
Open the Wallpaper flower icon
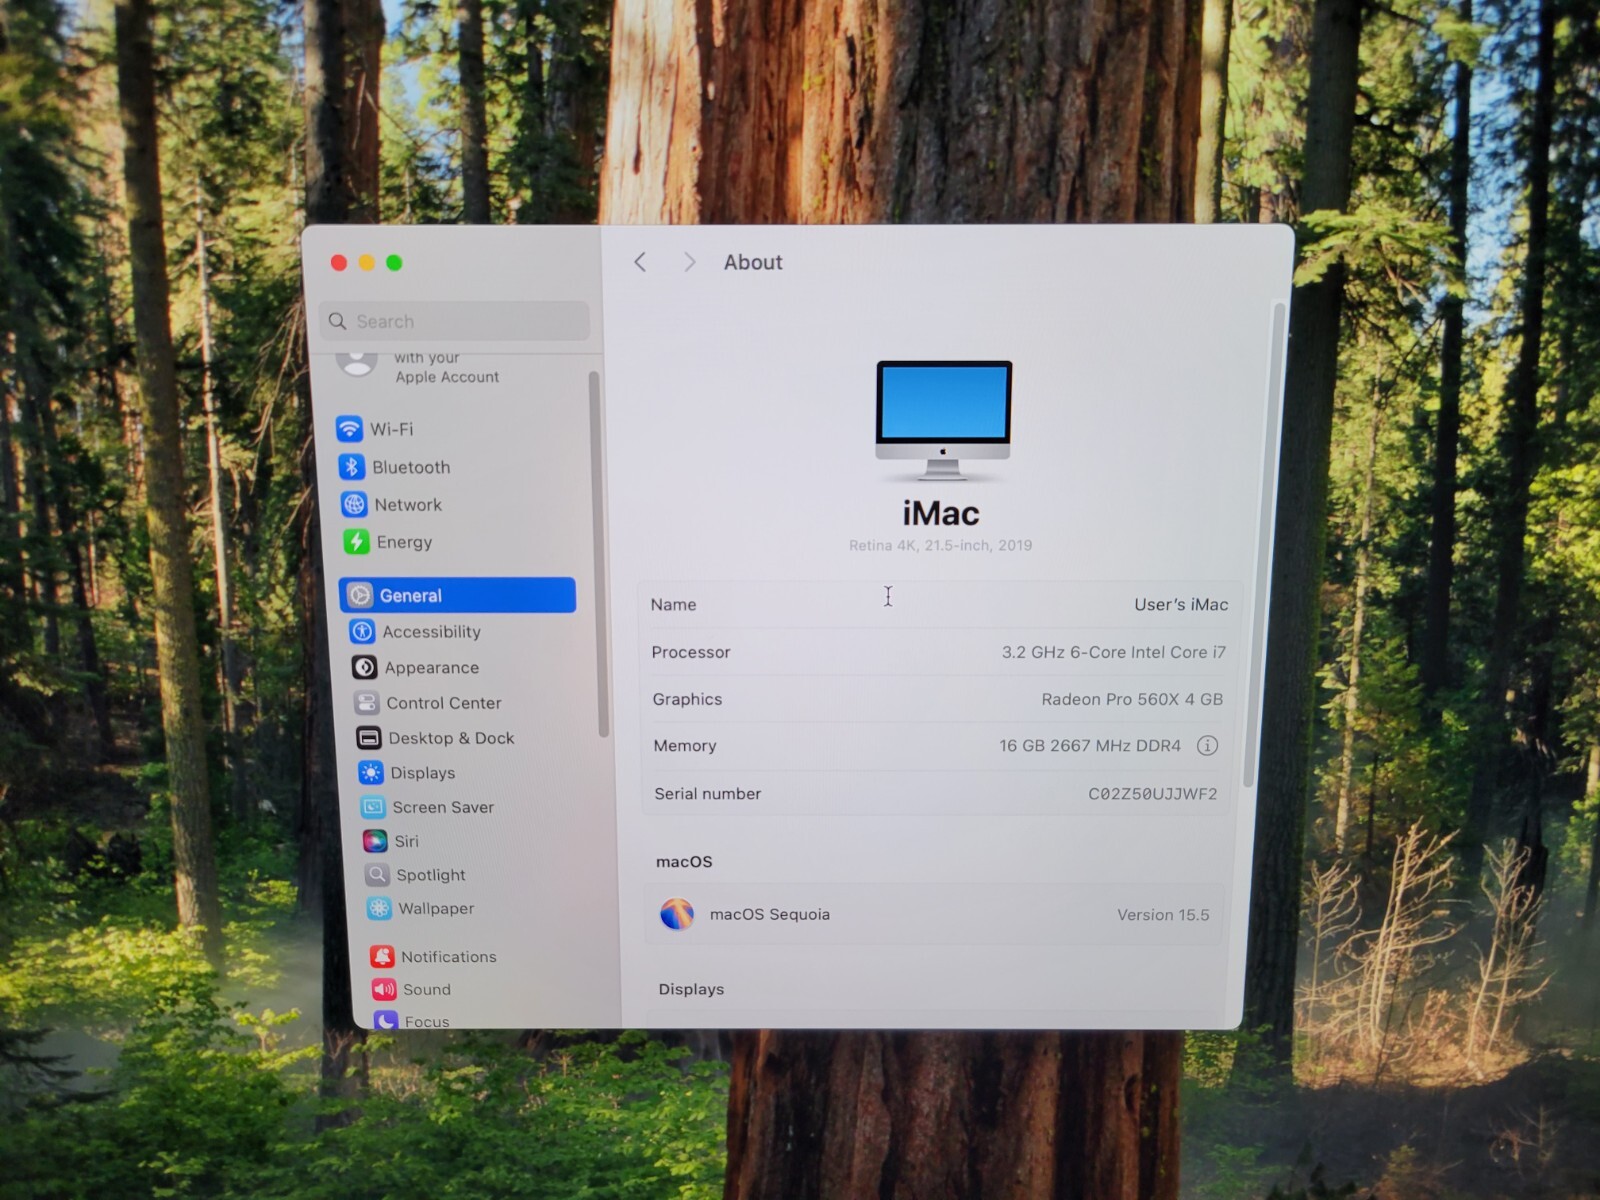pos(379,908)
